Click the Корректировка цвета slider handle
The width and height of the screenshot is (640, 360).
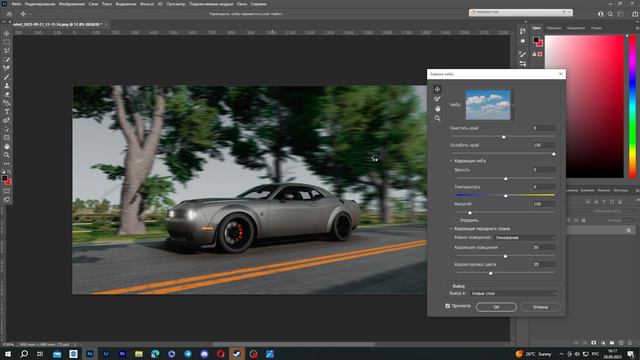491,273
